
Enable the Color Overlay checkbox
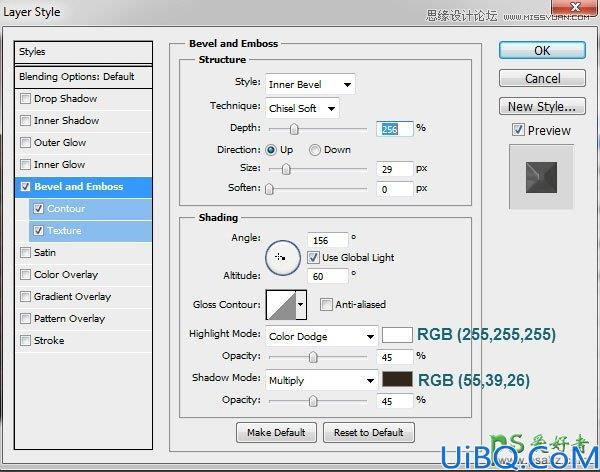click(x=25, y=274)
